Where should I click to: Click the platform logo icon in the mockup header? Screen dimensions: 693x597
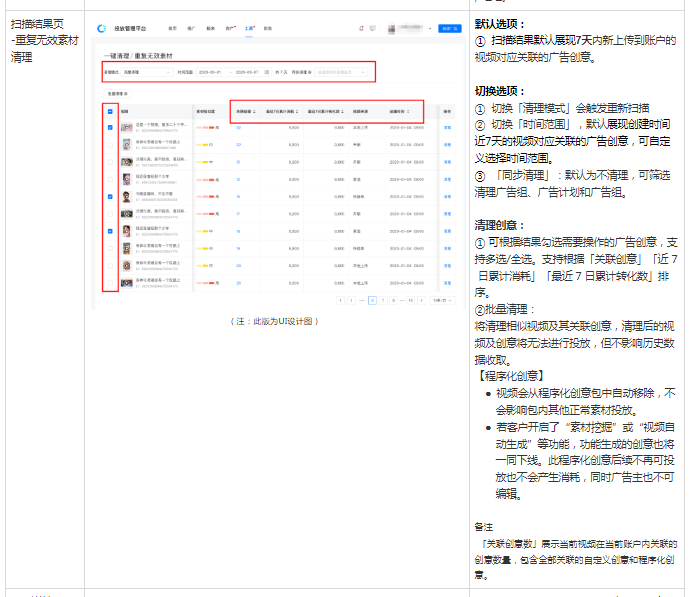102,28
